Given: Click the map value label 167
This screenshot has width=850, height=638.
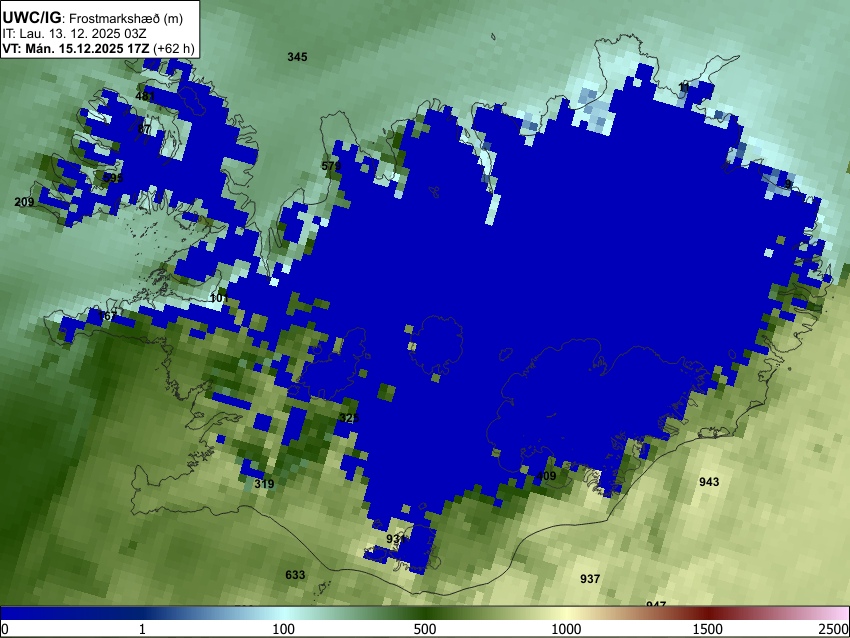Looking at the screenshot, I should (x=107, y=315).
